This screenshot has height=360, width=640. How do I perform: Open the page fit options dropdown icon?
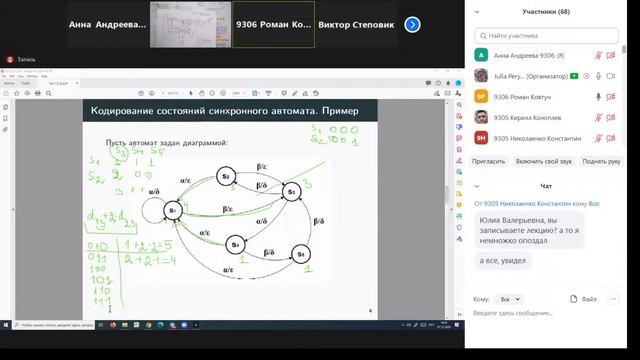(x=256, y=93)
